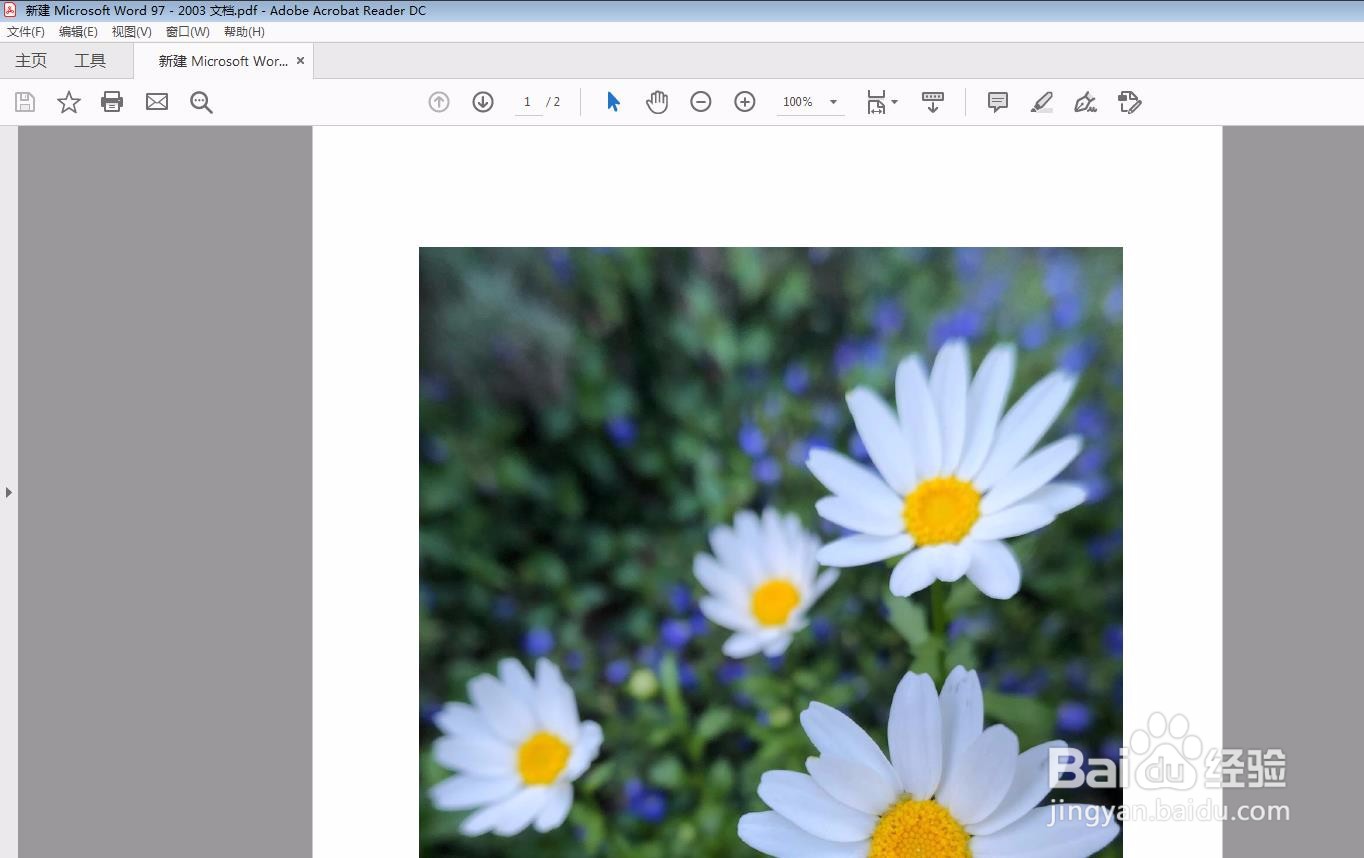Open the 帮助(H) menu

point(244,32)
